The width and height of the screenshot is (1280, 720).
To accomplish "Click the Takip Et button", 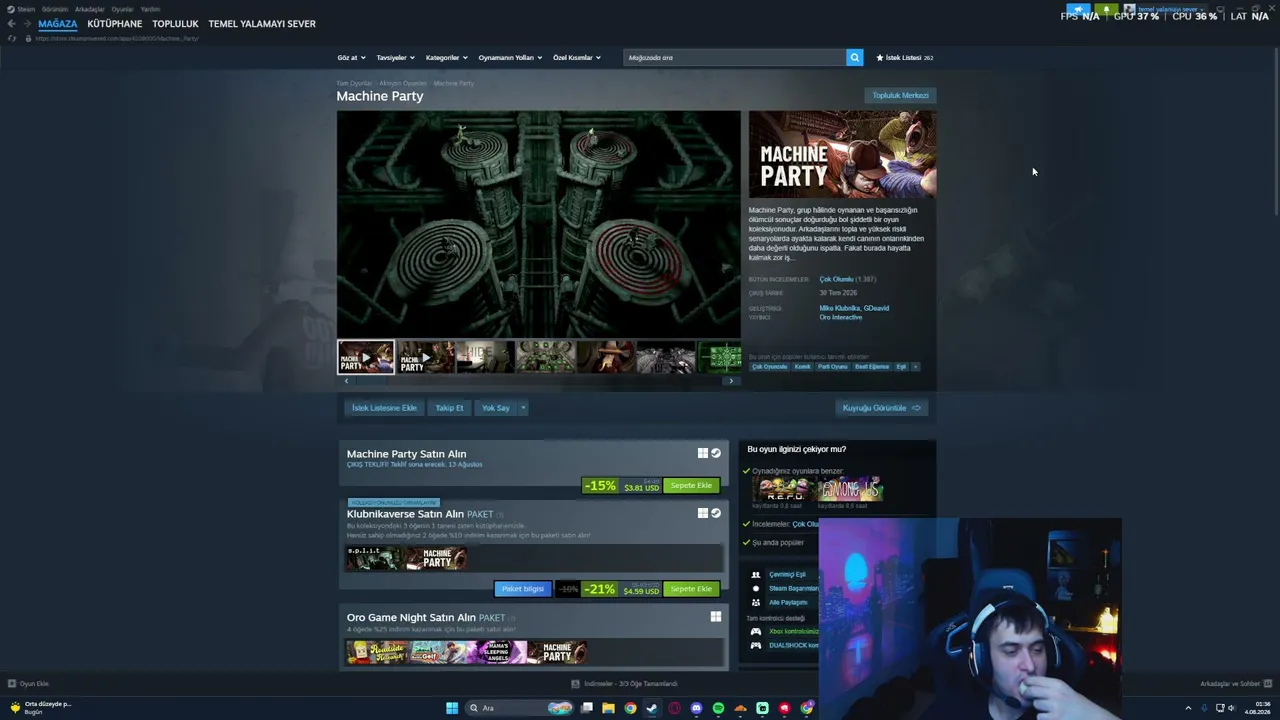I will pos(449,408).
